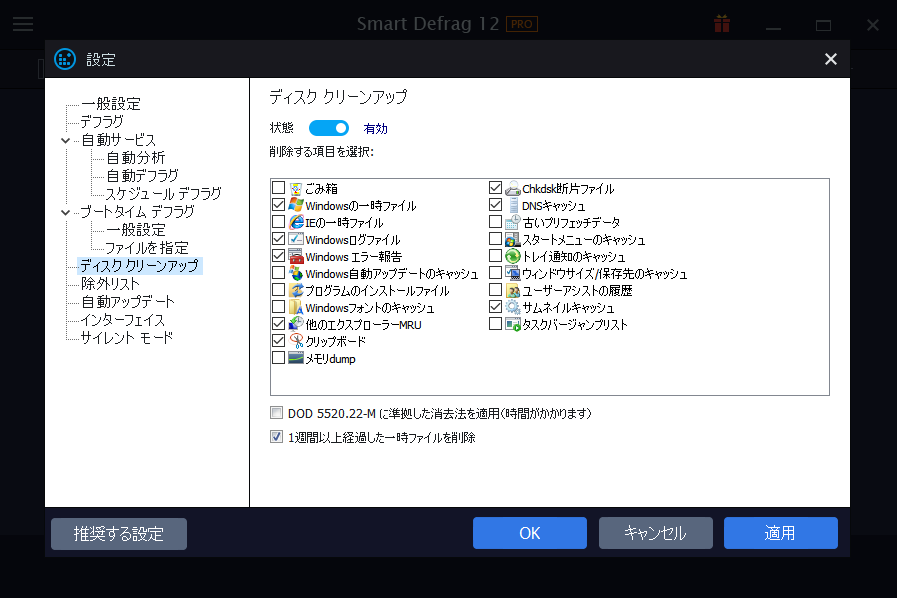Viewport: 897px width, 598px height.
Task: Open スケジュール デフラグ settings
Action: click(x=164, y=194)
